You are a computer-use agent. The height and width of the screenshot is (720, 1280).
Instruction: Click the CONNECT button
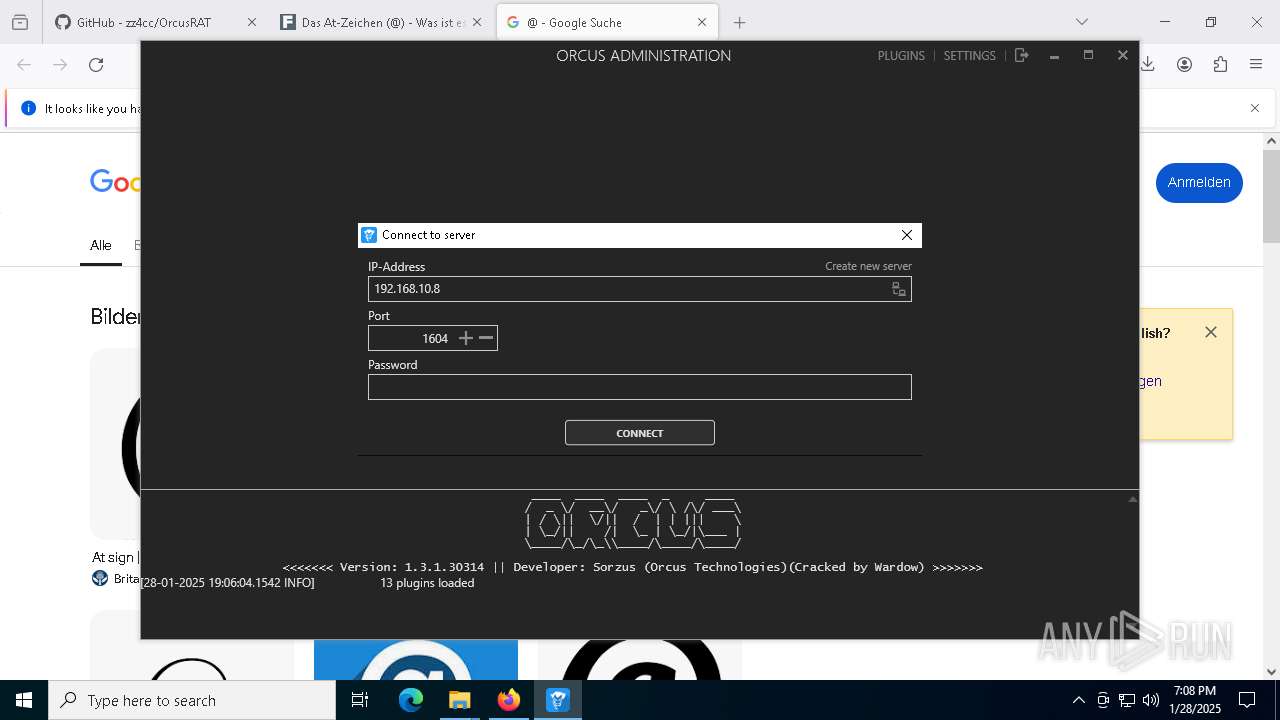point(640,433)
